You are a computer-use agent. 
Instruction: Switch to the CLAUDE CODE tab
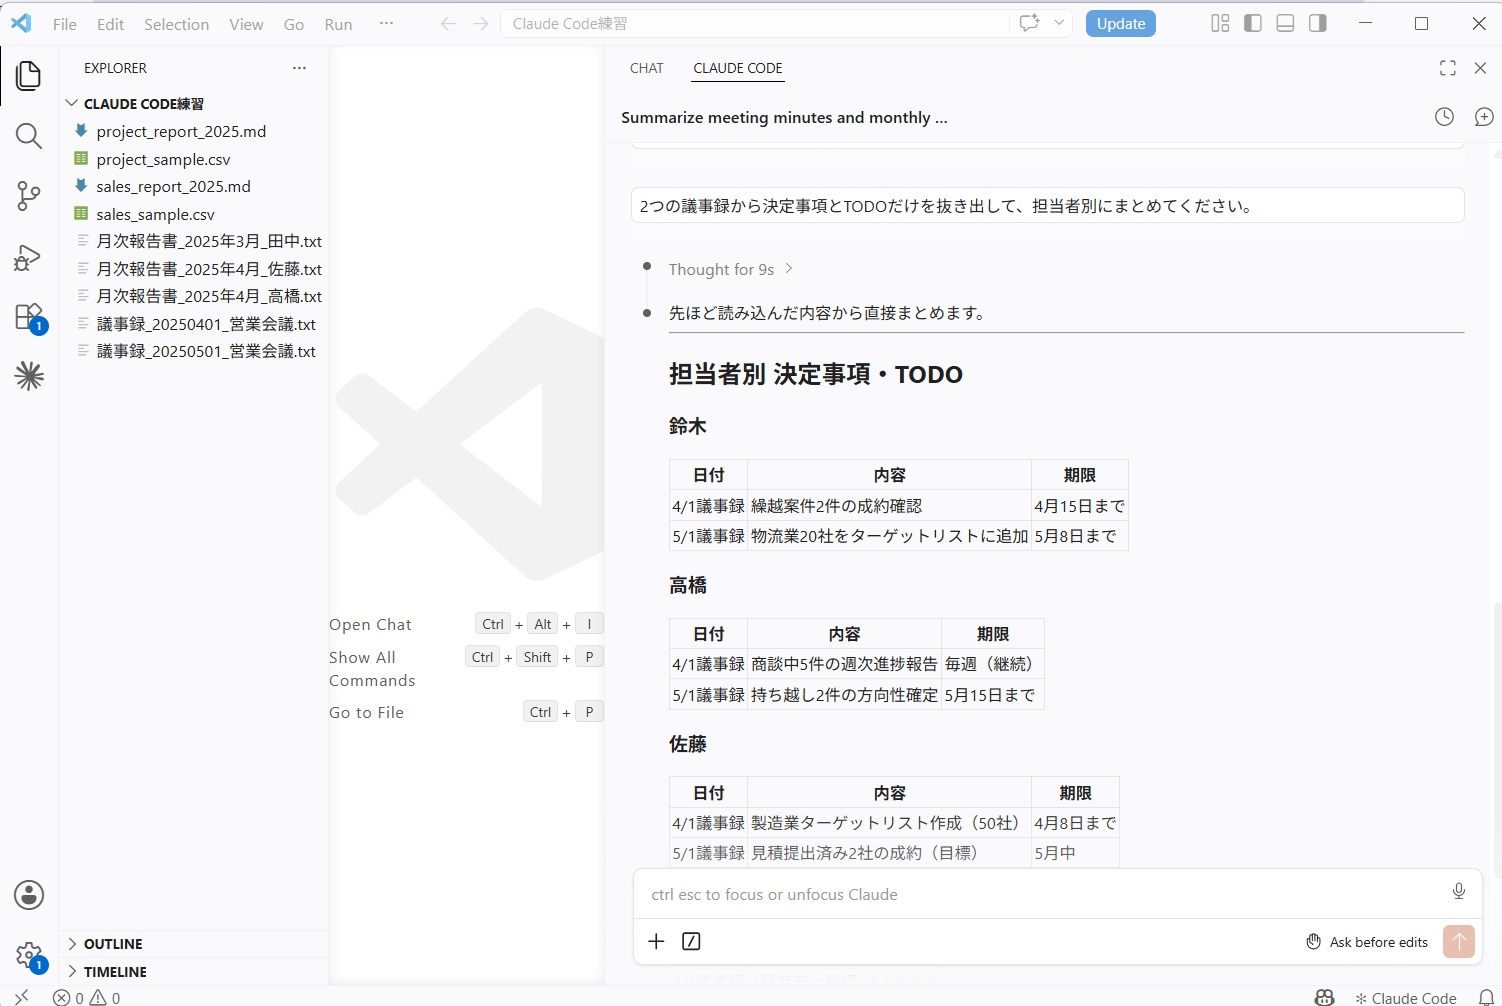pos(738,68)
